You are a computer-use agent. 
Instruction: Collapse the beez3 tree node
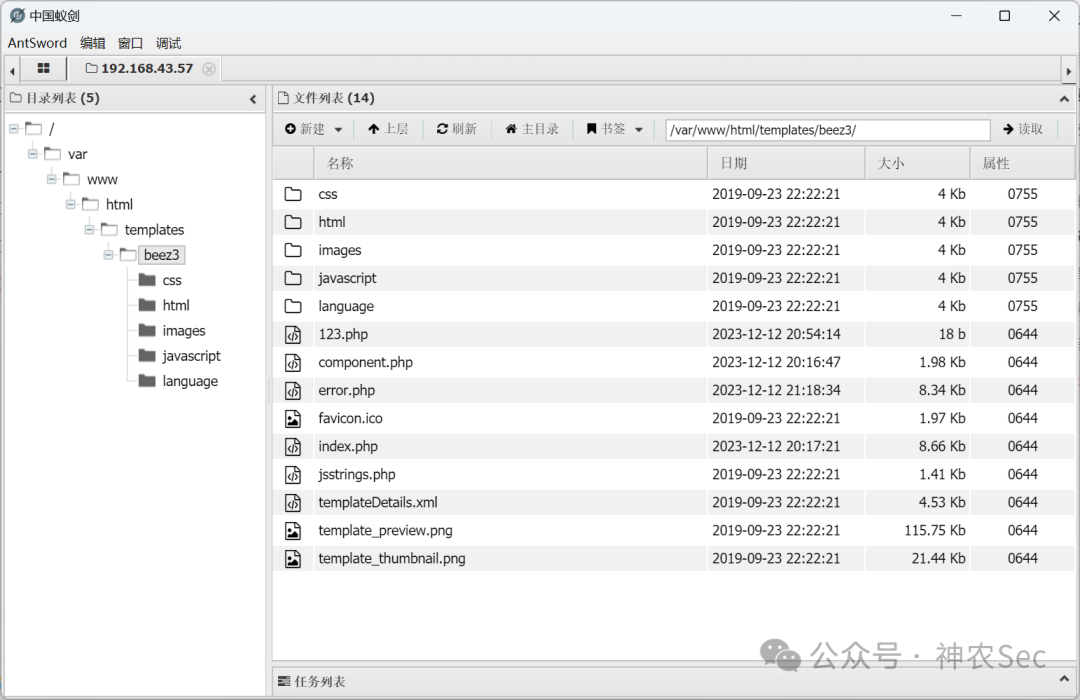(108, 255)
